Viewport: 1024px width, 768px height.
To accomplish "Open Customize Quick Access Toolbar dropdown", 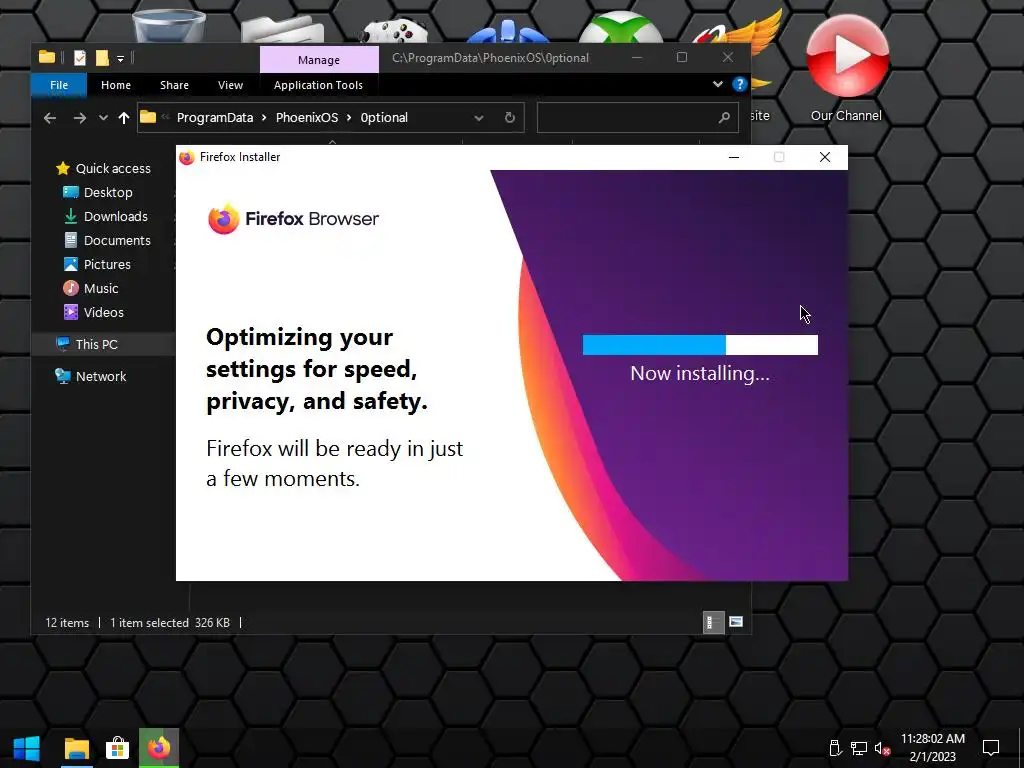I will pos(120,59).
